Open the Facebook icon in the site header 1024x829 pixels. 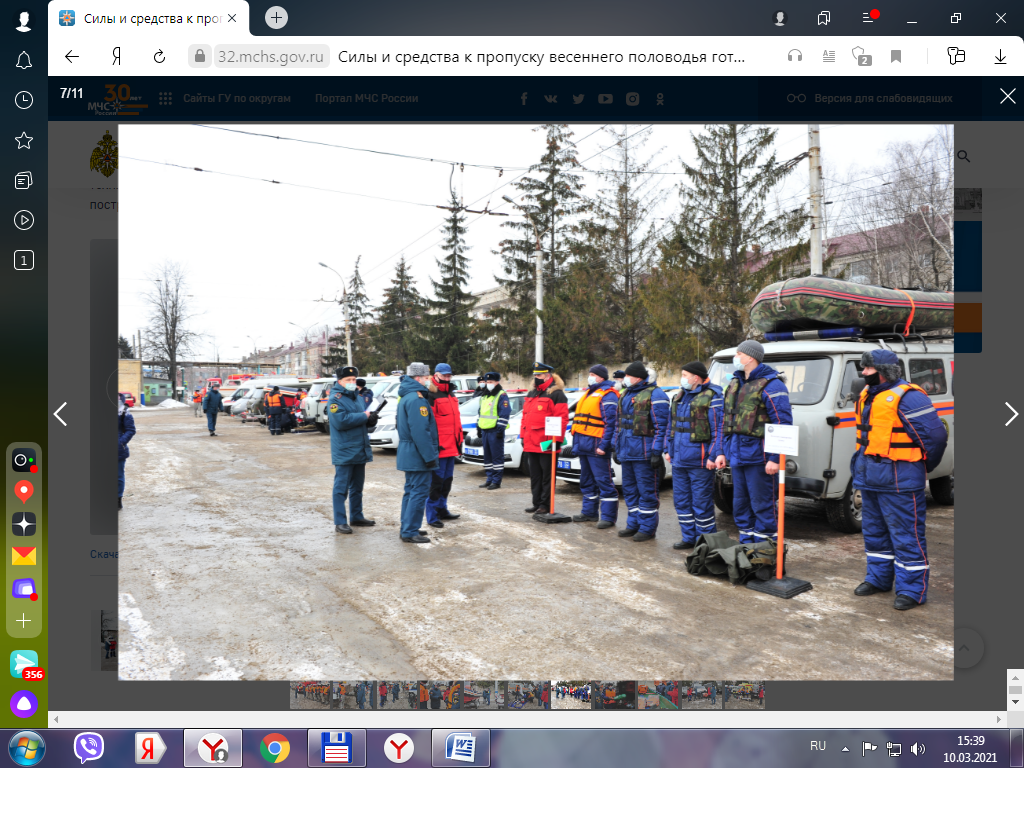[x=524, y=99]
